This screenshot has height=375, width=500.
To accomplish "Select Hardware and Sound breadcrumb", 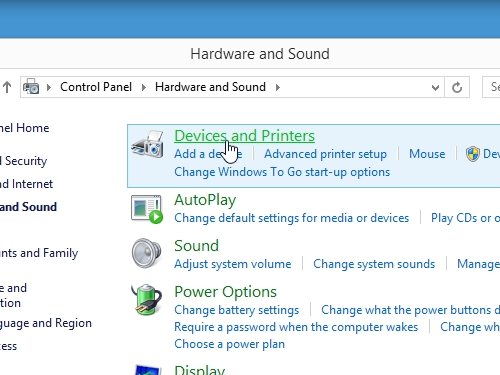I will [210, 87].
